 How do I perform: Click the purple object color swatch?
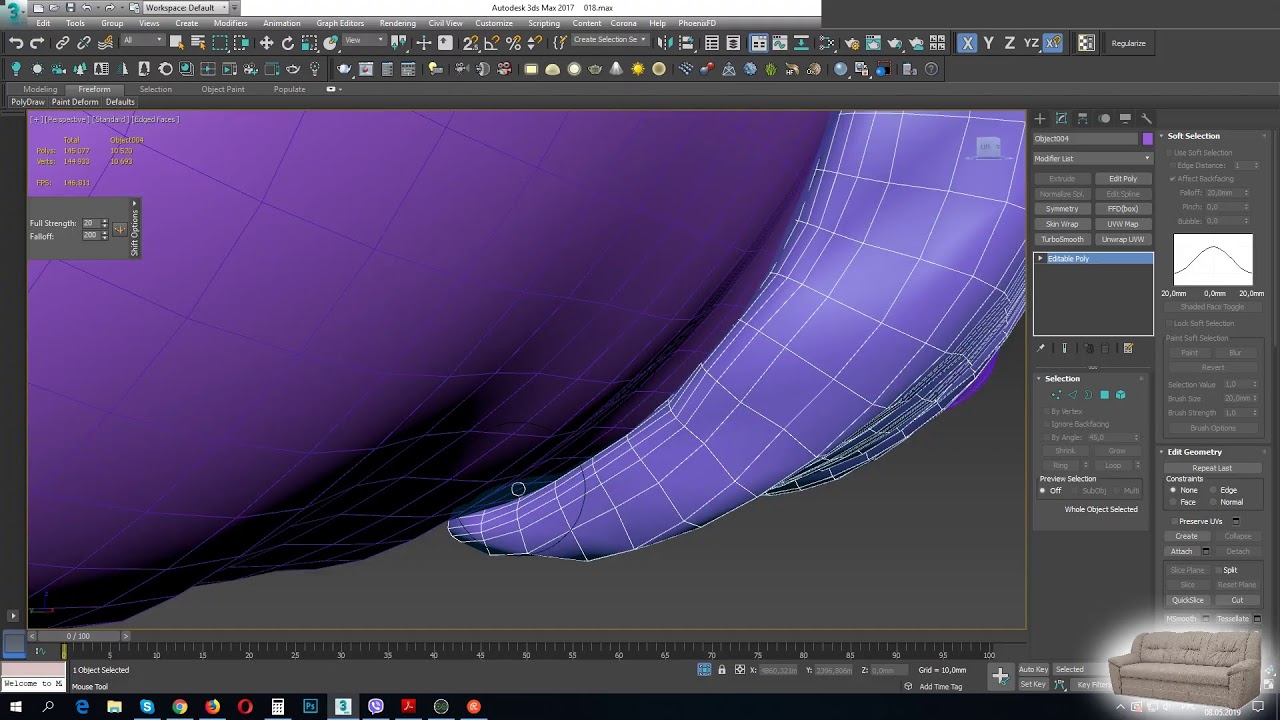coord(1147,139)
